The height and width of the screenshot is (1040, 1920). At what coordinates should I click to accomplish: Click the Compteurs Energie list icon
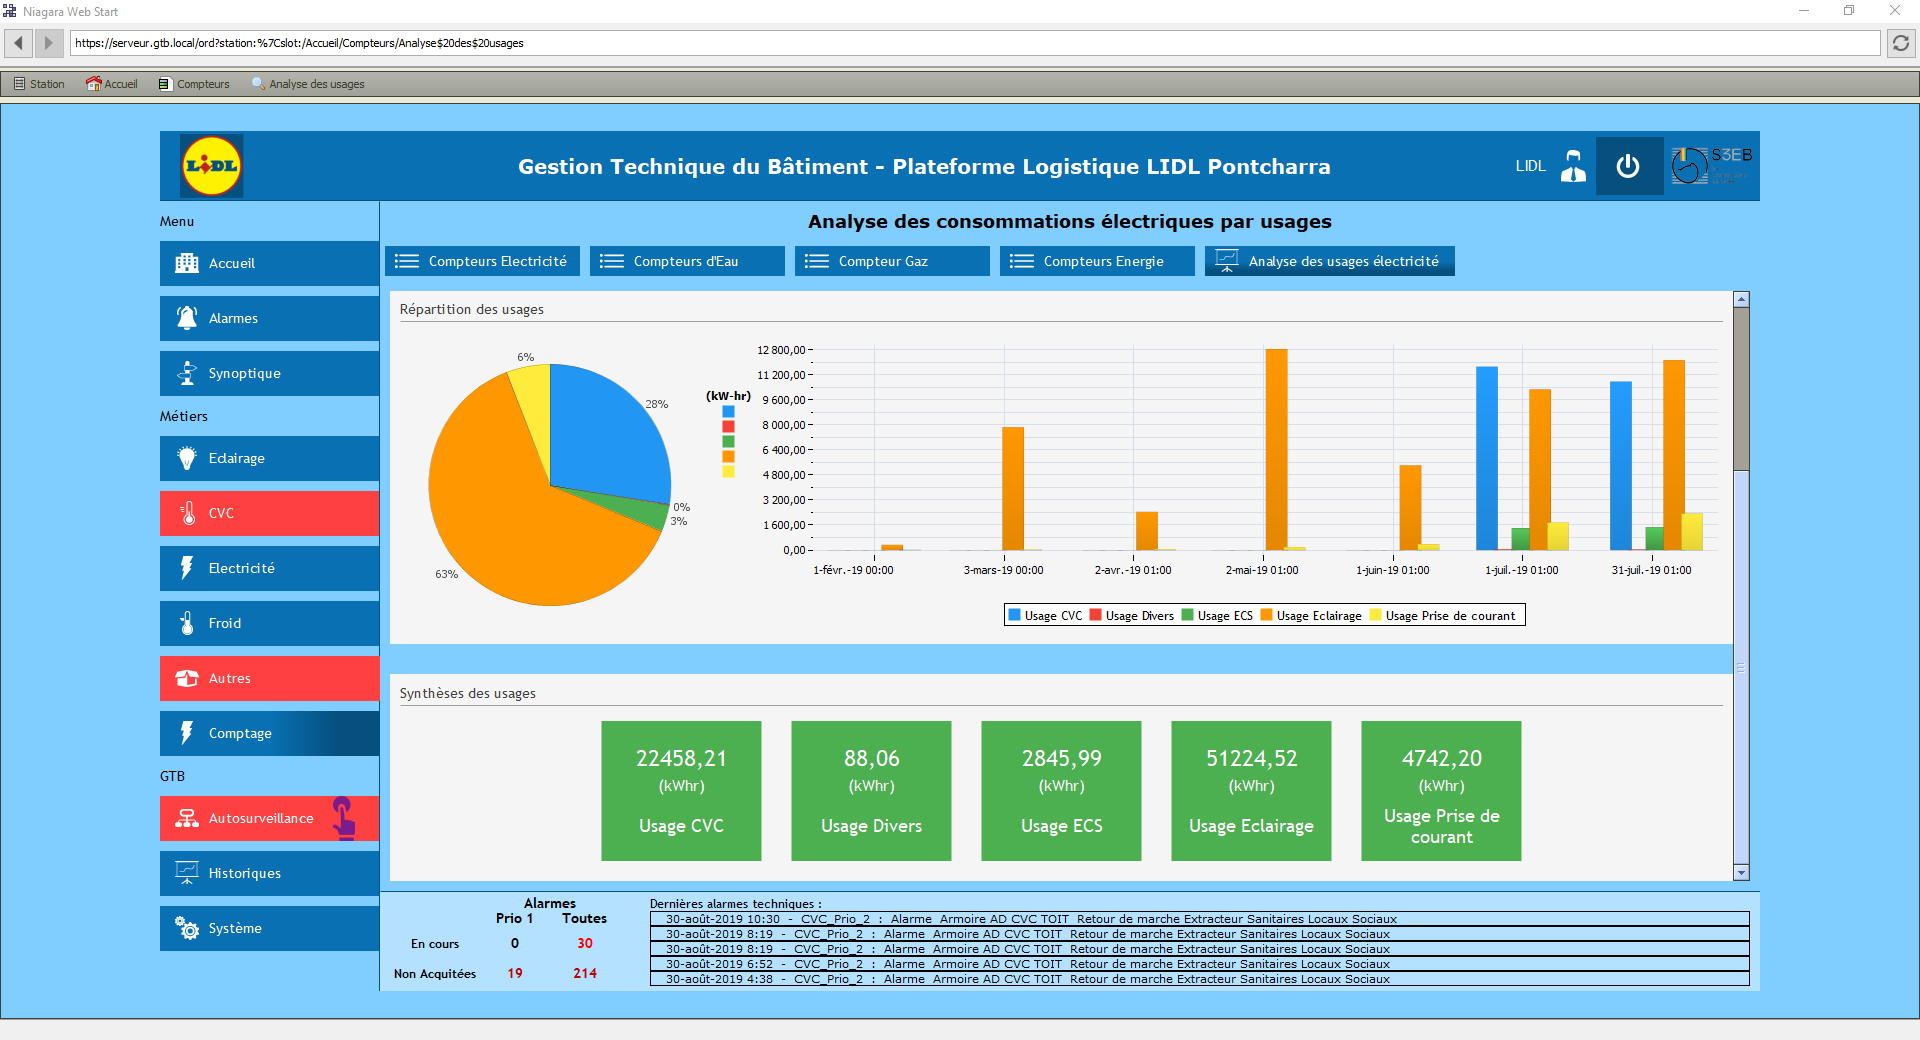pyautogui.click(x=1022, y=261)
